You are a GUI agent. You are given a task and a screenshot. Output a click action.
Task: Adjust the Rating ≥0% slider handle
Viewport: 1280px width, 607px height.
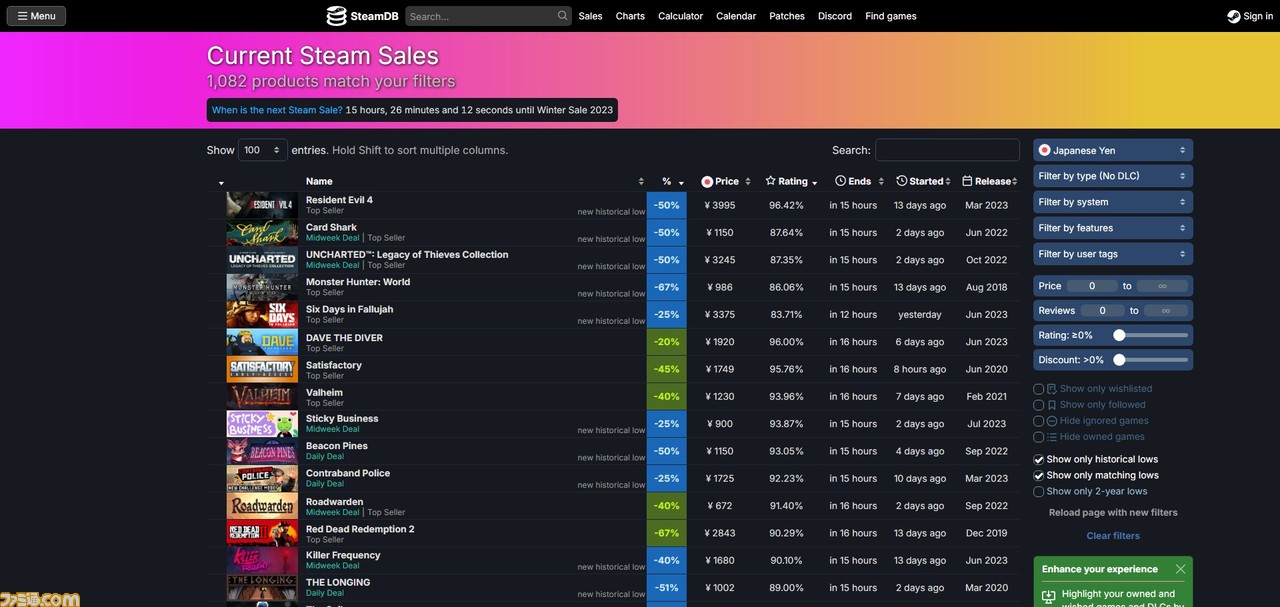click(x=1119, y=335)
